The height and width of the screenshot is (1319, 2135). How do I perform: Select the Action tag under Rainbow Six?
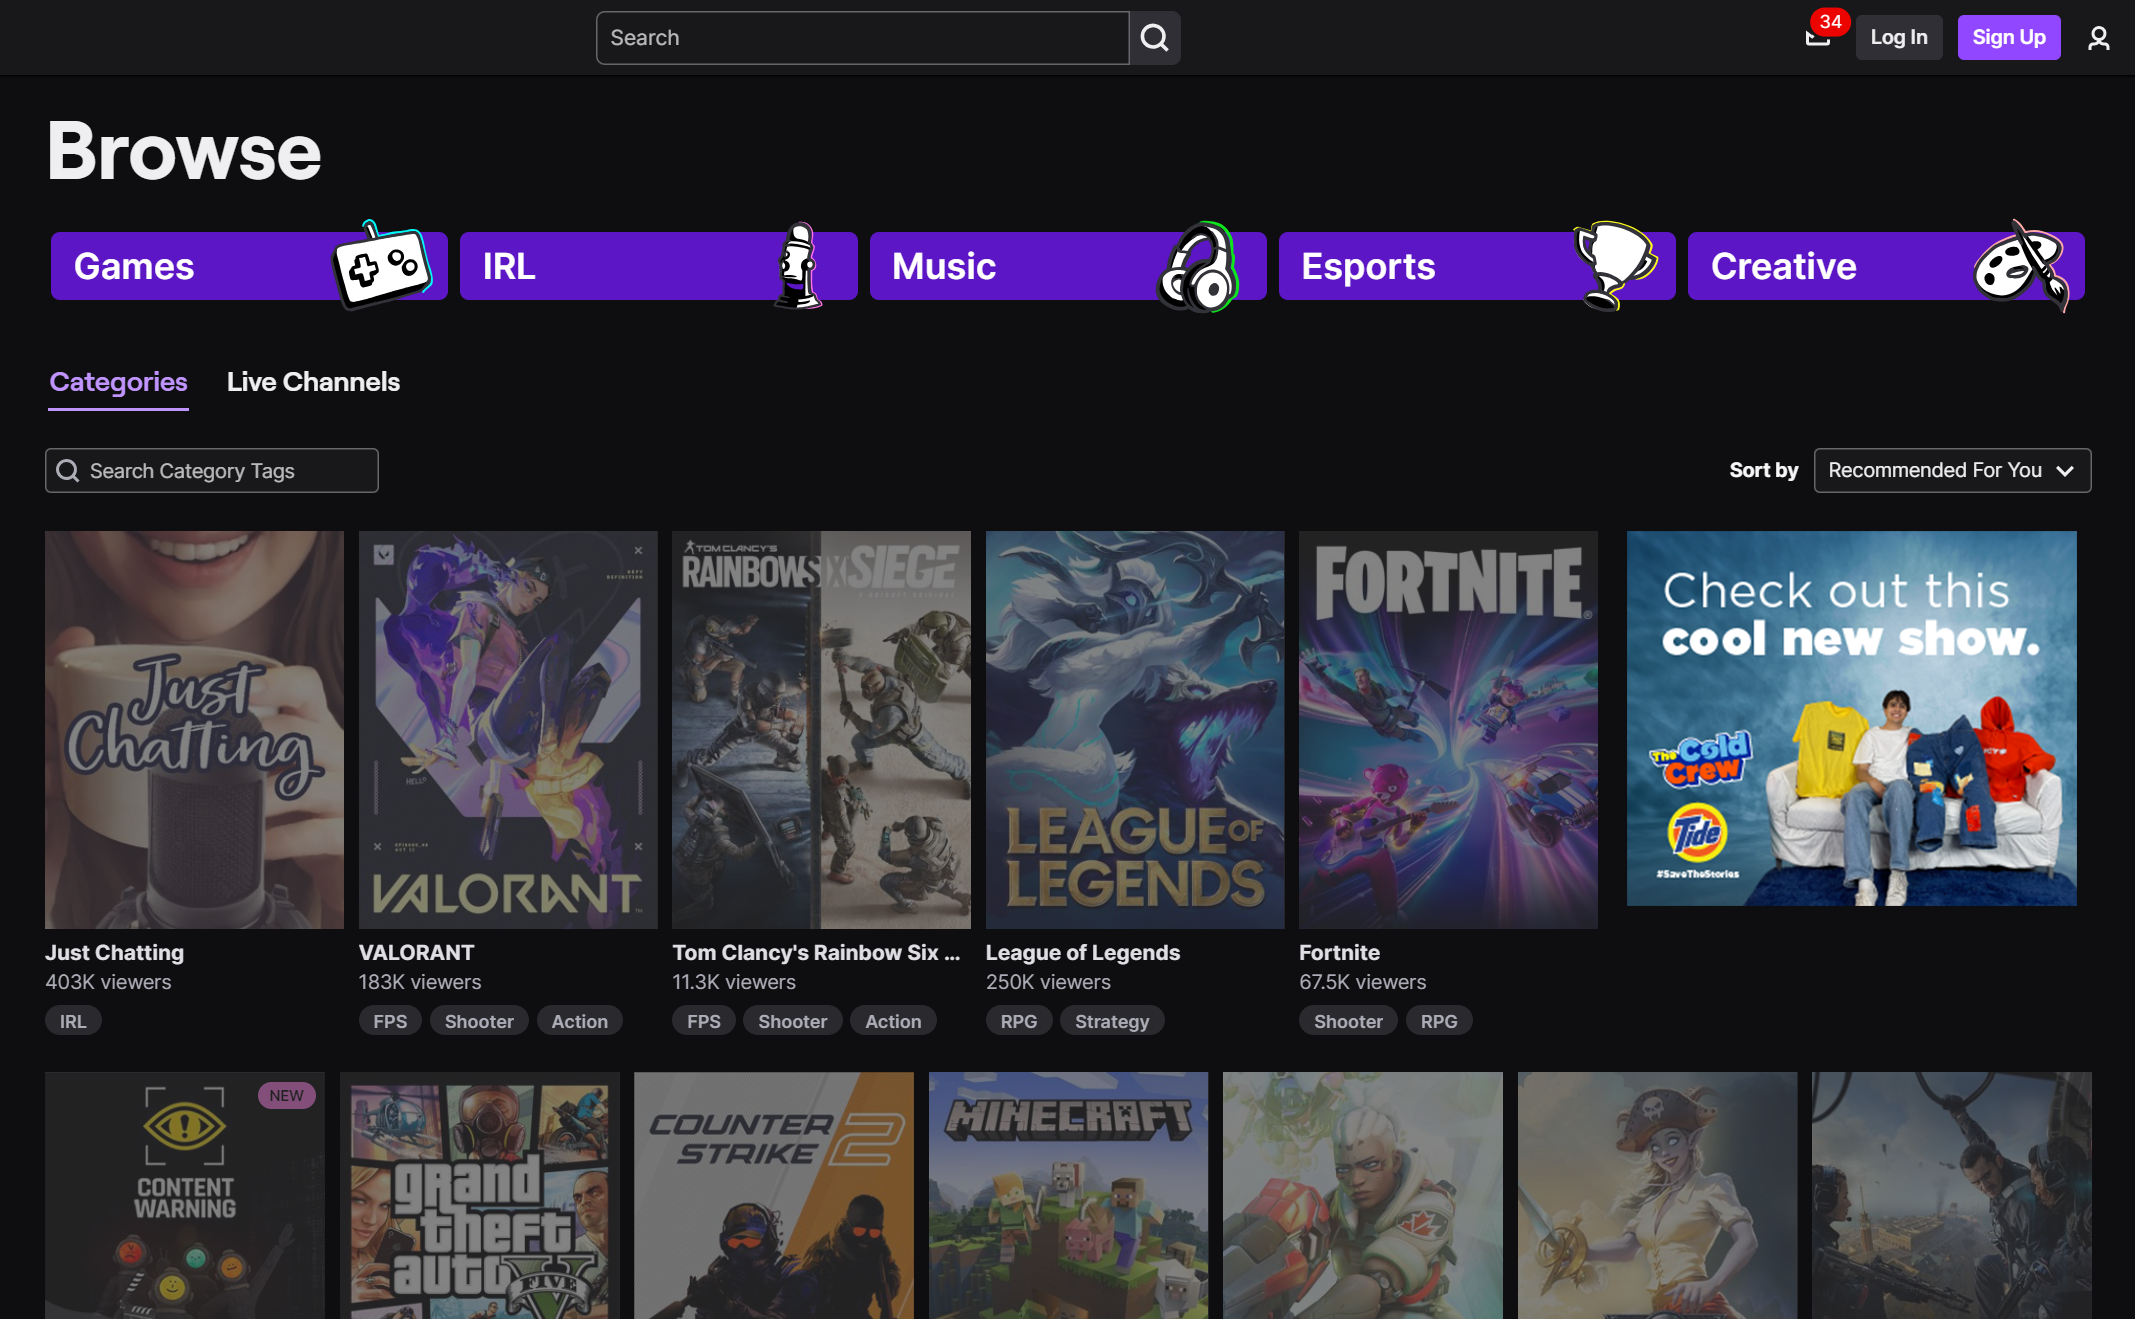(x=893, y=1021)
